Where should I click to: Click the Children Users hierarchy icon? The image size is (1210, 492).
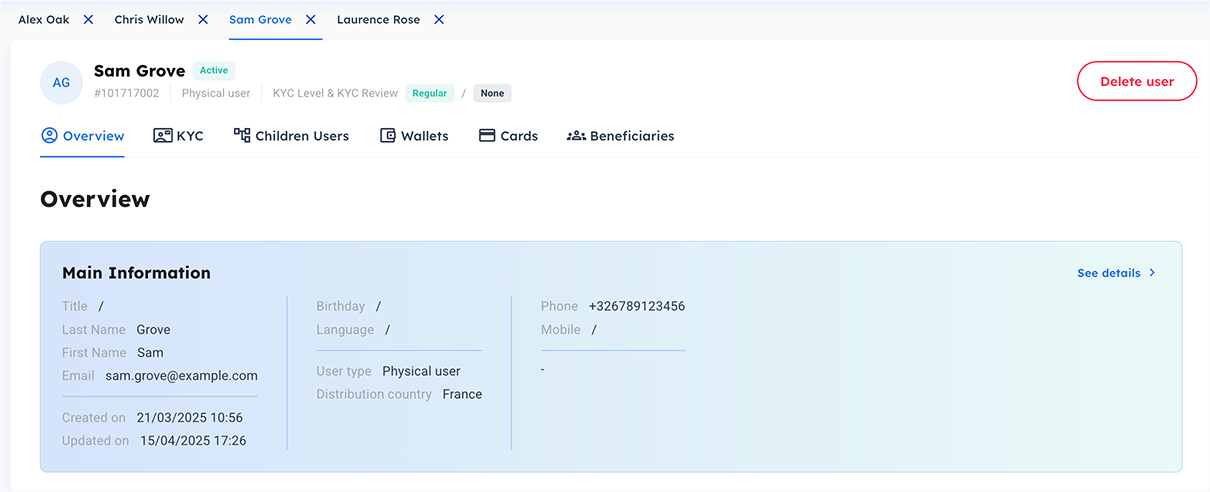coord(242,135)
